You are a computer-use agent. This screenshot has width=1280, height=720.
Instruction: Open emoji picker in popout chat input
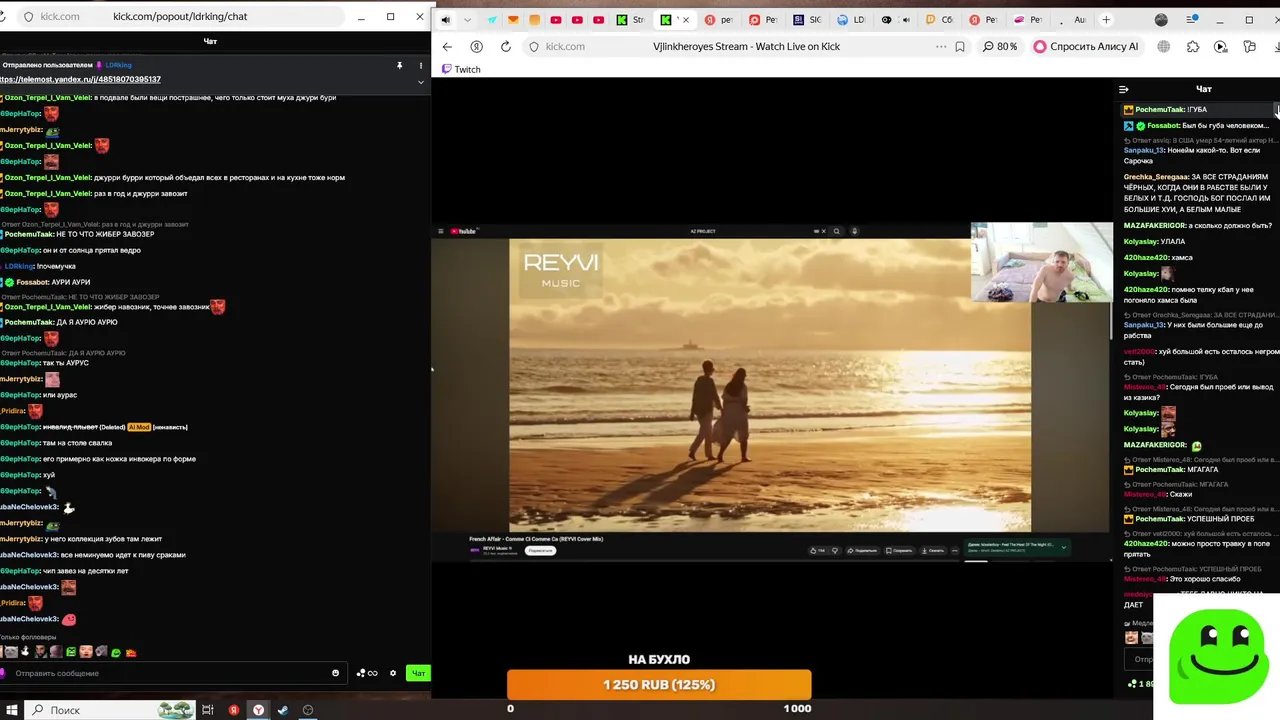pos(335,673)
